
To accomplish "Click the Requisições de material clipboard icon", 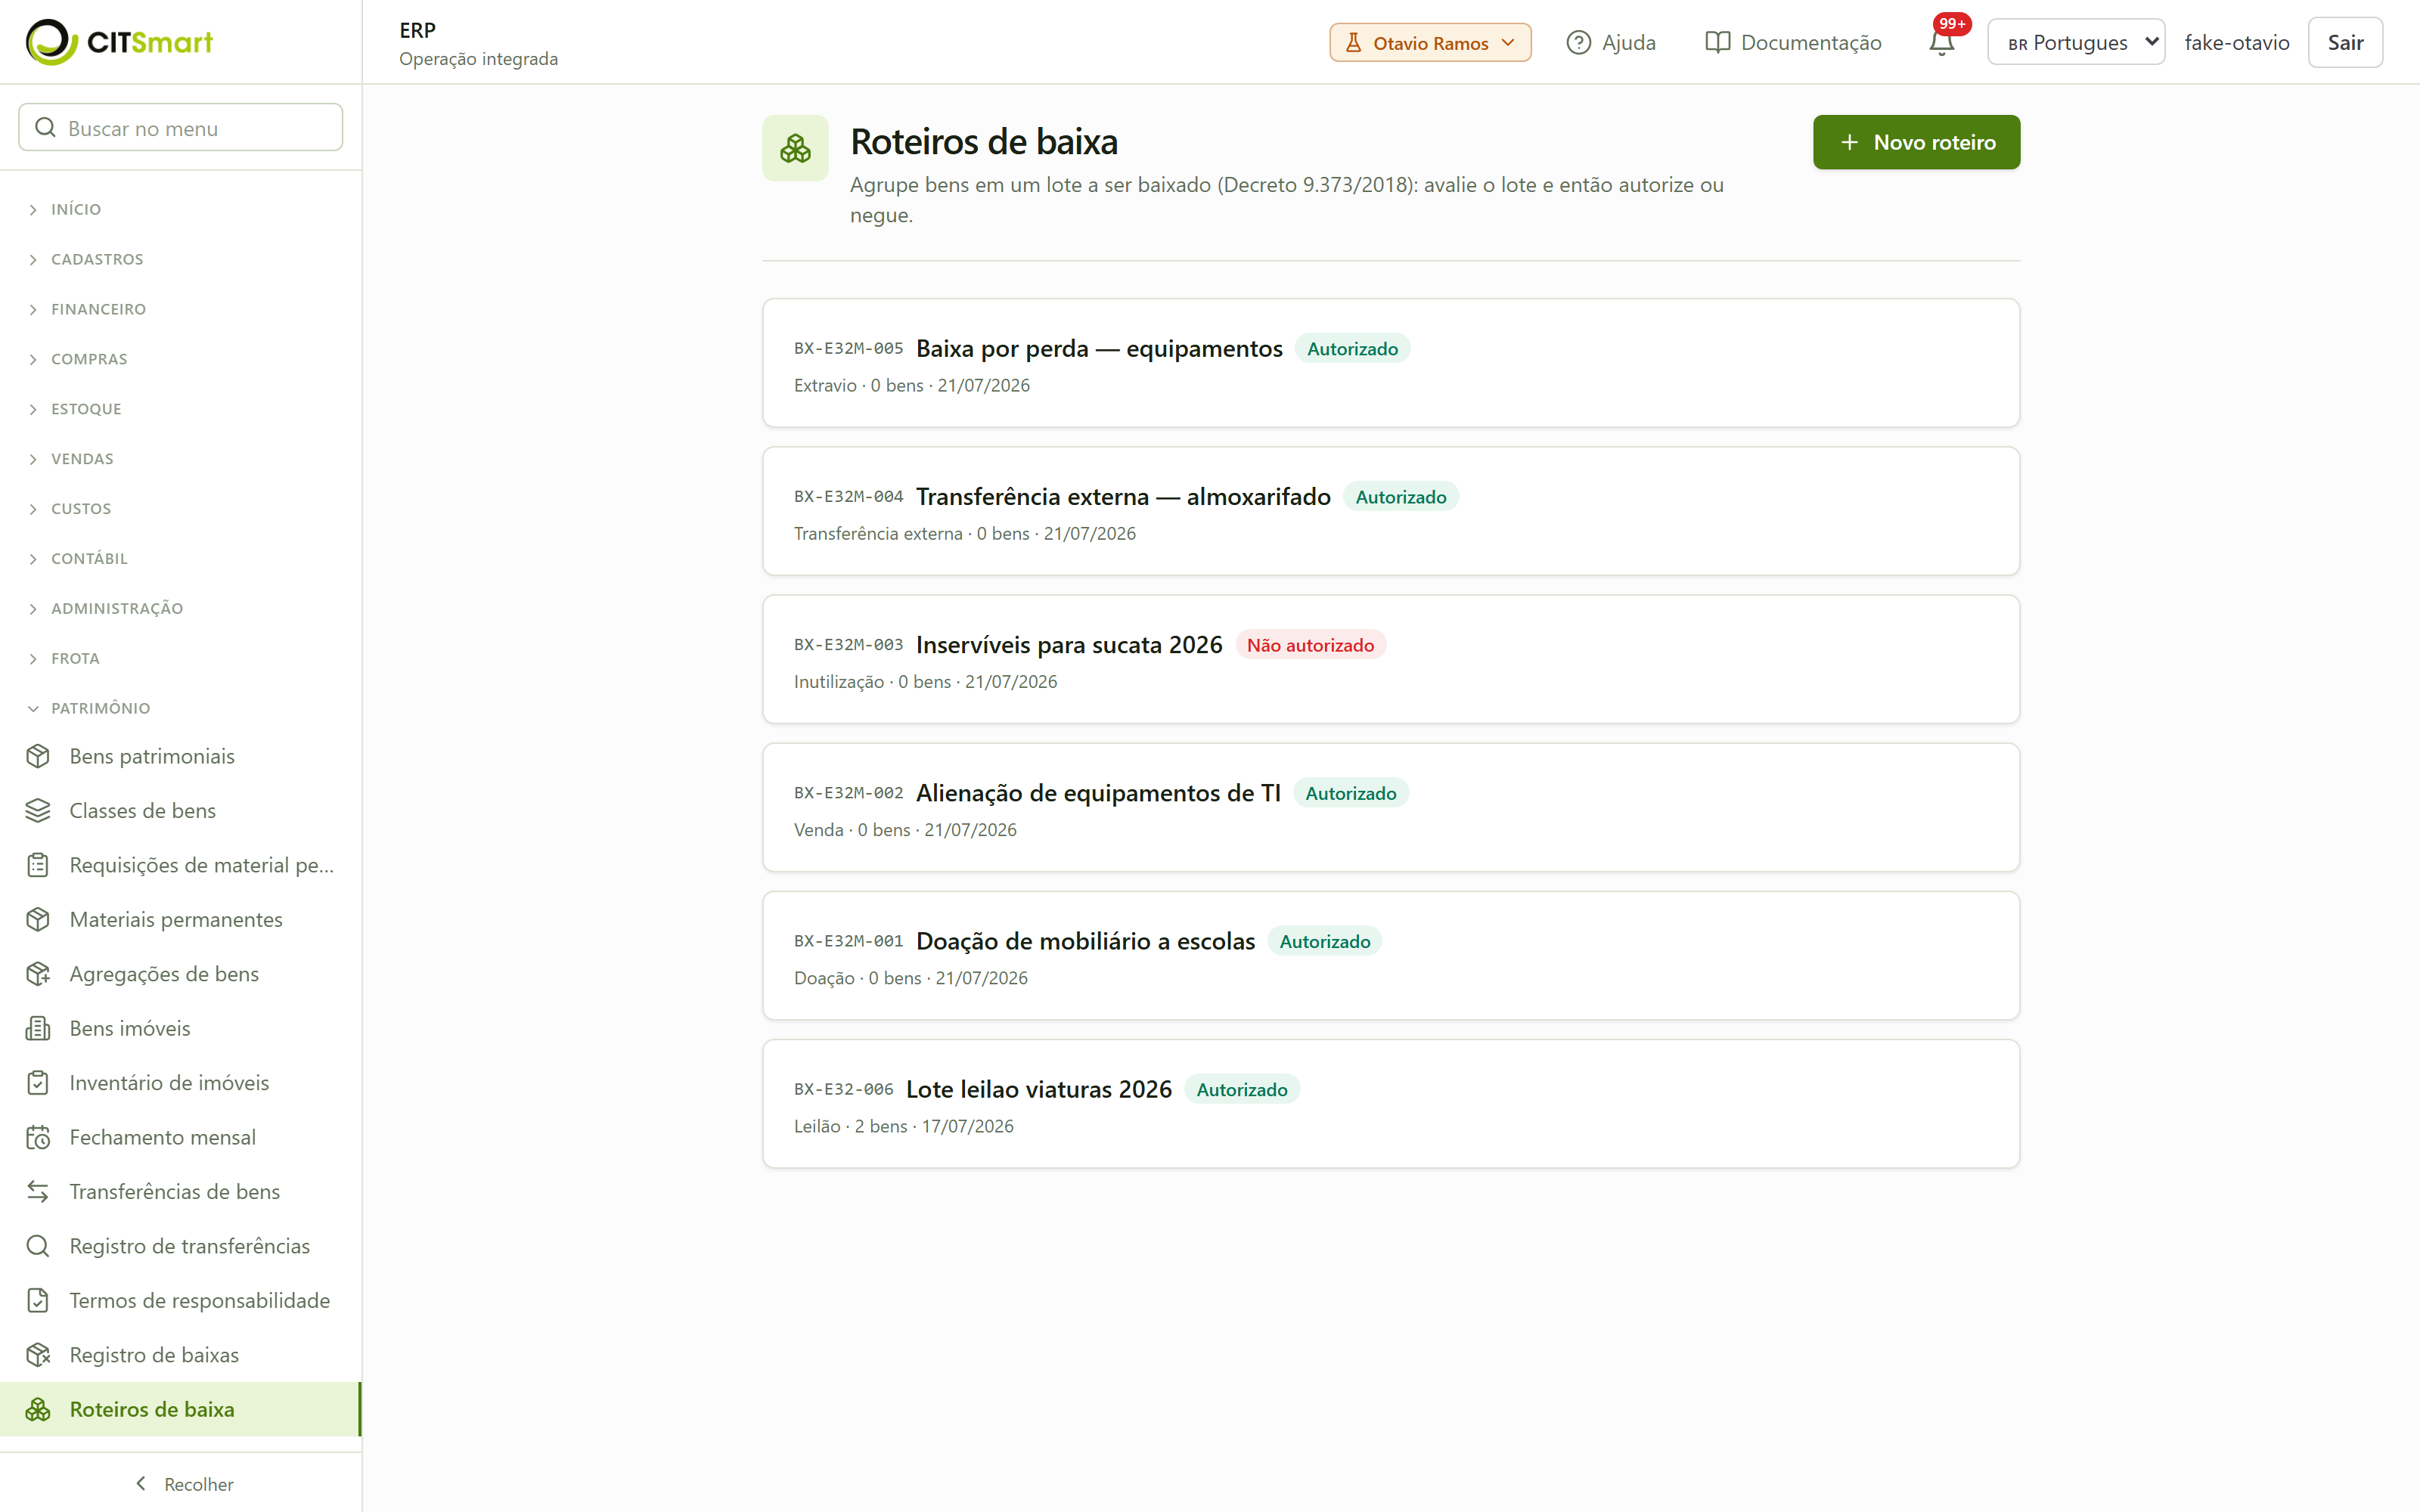I will click(x=38, y=865).
